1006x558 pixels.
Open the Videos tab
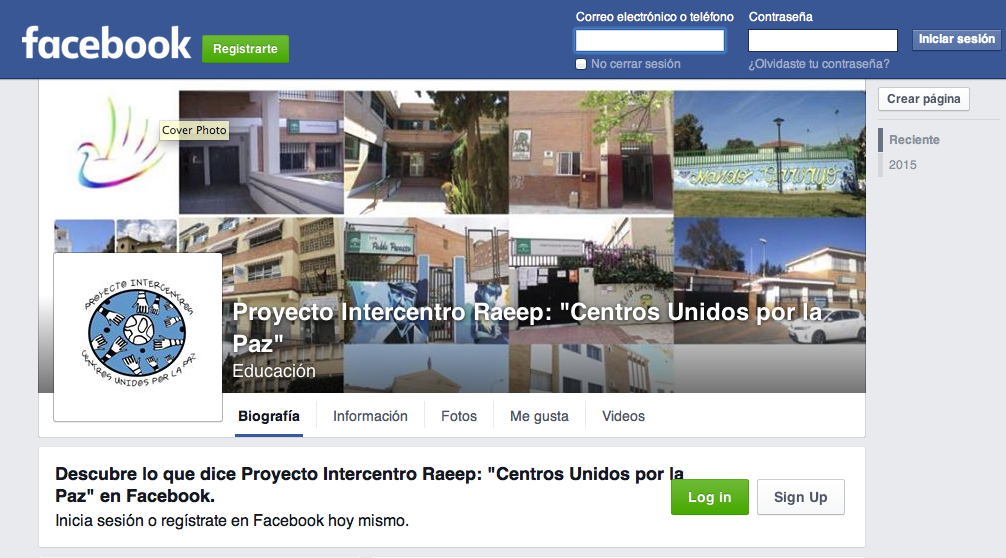tap(623, 416)
